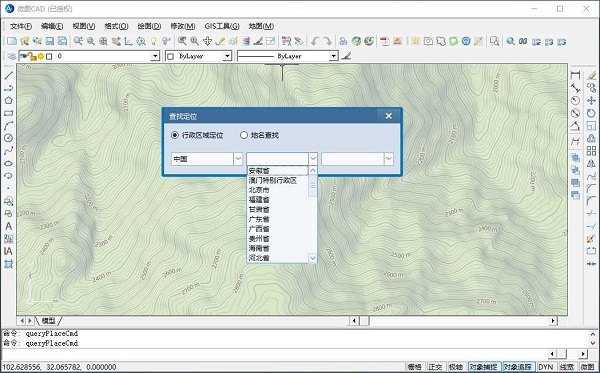Click the binoculars search icon
The height and width of the screenshot is (373, 600).
pyautogui.click(x=523, y=41)
